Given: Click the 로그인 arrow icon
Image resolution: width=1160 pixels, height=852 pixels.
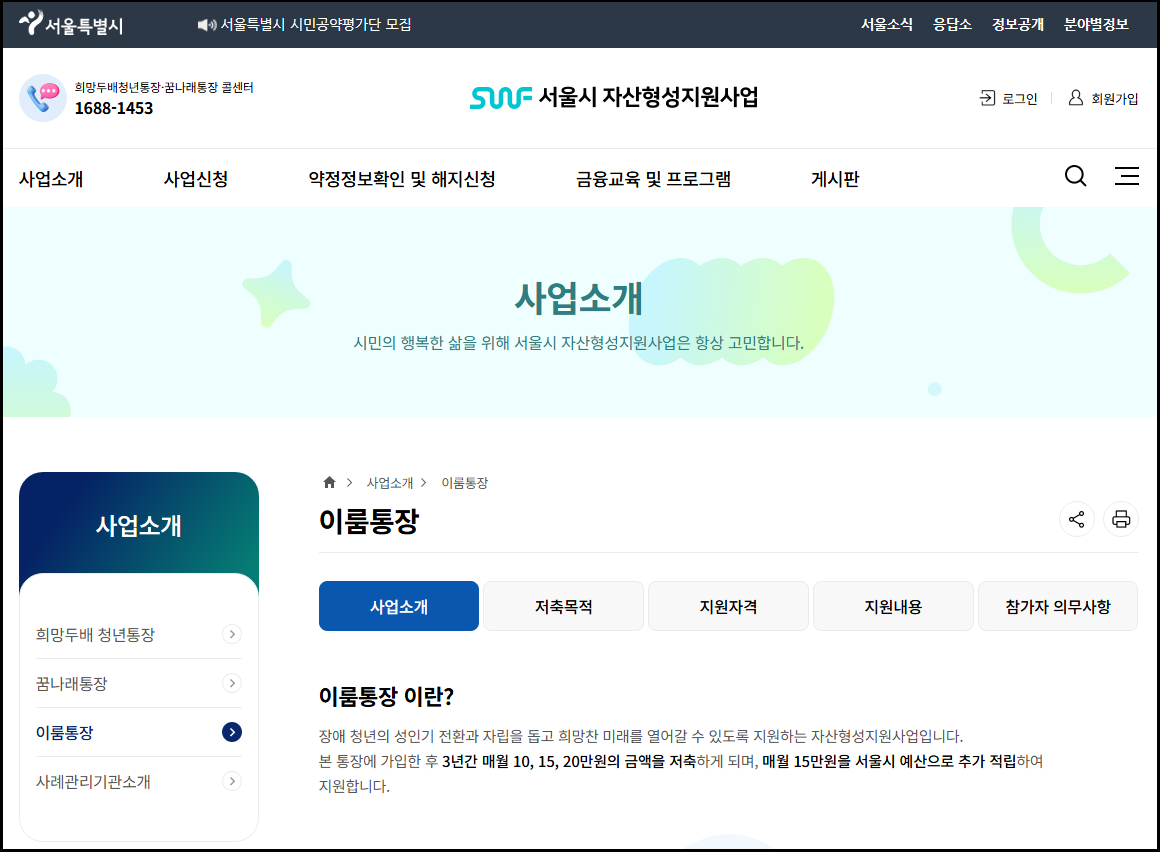Looking at the screenshot, I should pyautogui.click(x=988, y=98).
